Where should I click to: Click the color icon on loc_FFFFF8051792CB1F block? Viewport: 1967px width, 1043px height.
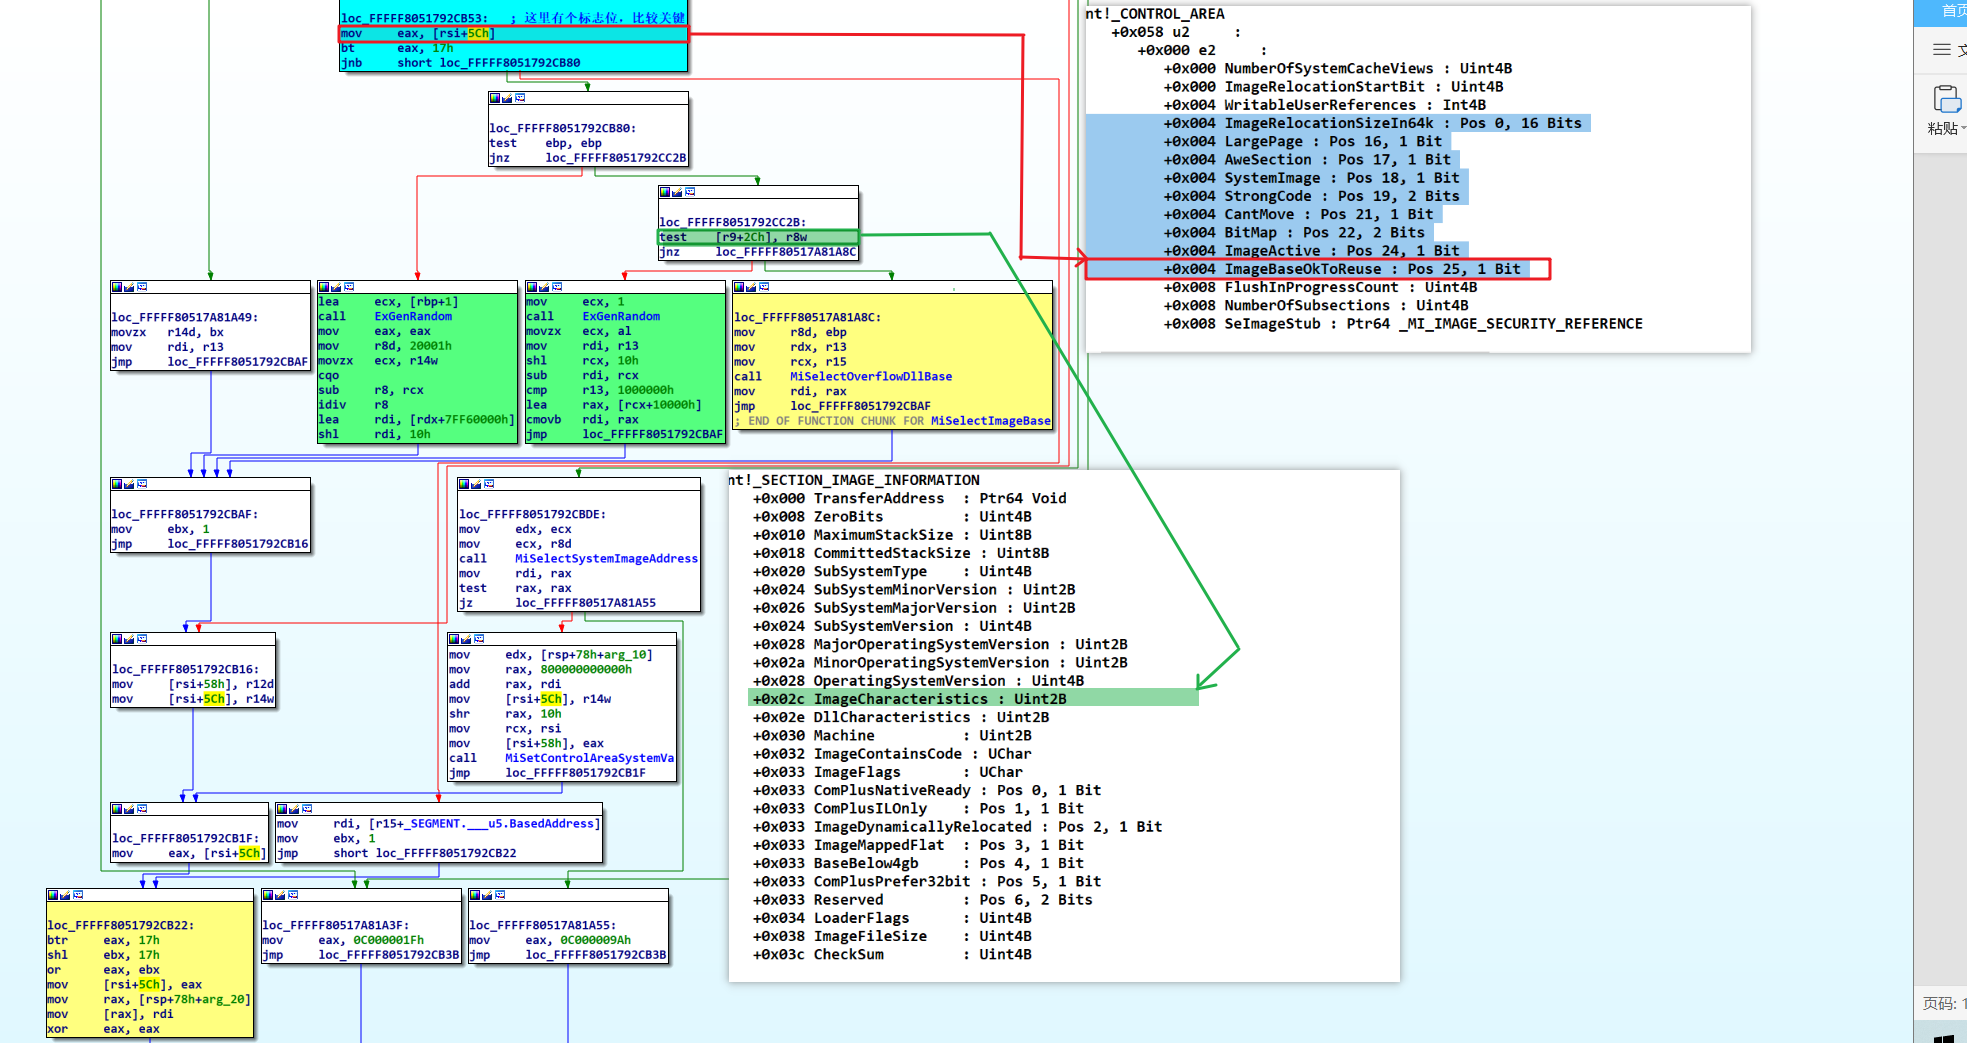point(116,809)
